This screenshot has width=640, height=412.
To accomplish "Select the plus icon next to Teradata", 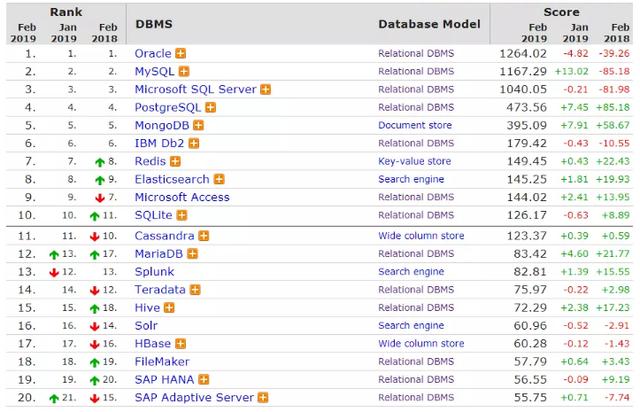I will [198, 290].
